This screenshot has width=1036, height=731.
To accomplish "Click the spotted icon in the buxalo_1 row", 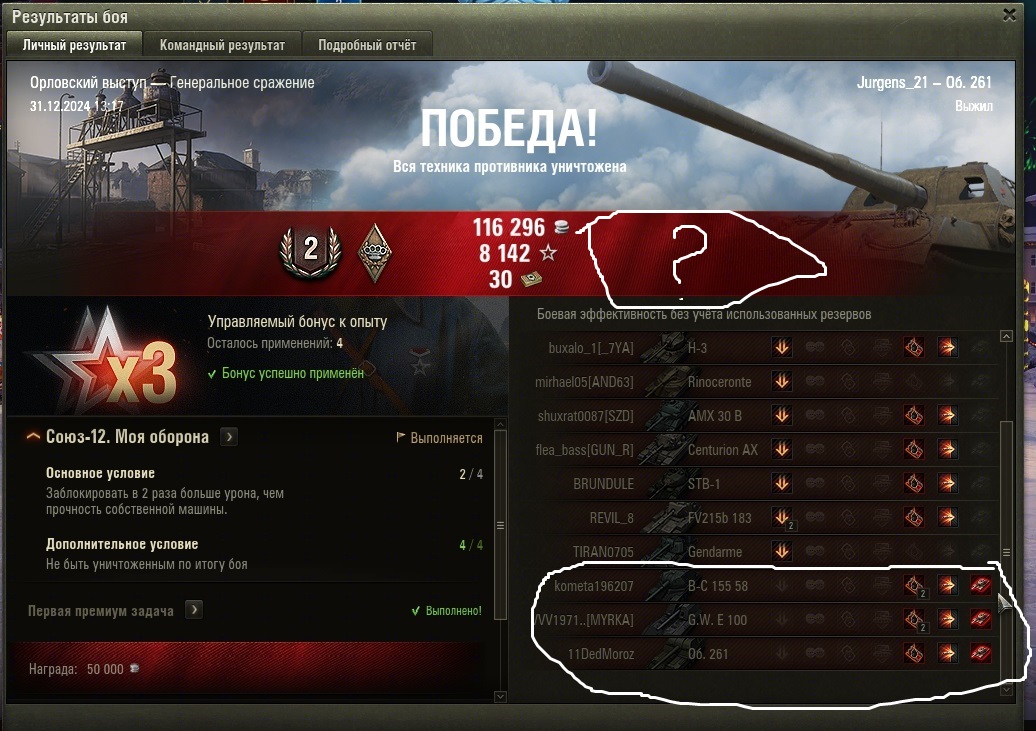I will pos(782,347).
